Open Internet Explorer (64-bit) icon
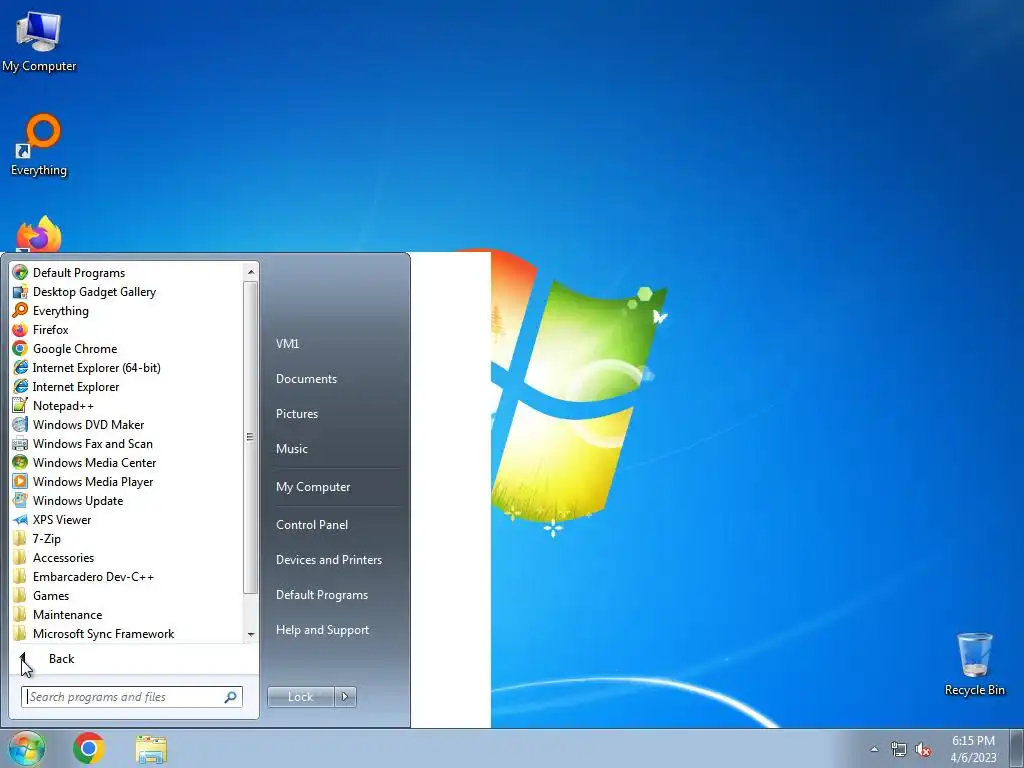 (x=20, y=367)
